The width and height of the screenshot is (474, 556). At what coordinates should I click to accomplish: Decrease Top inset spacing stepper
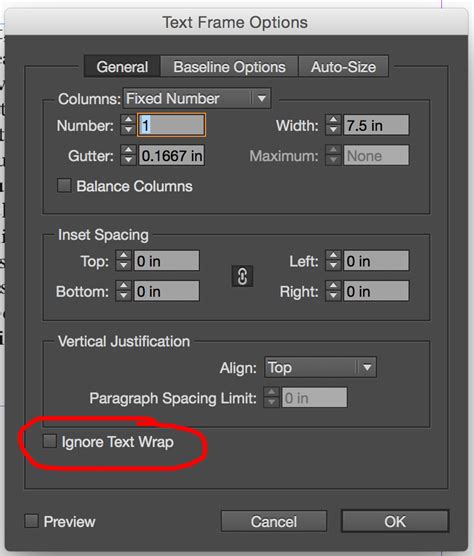[123, 266]
